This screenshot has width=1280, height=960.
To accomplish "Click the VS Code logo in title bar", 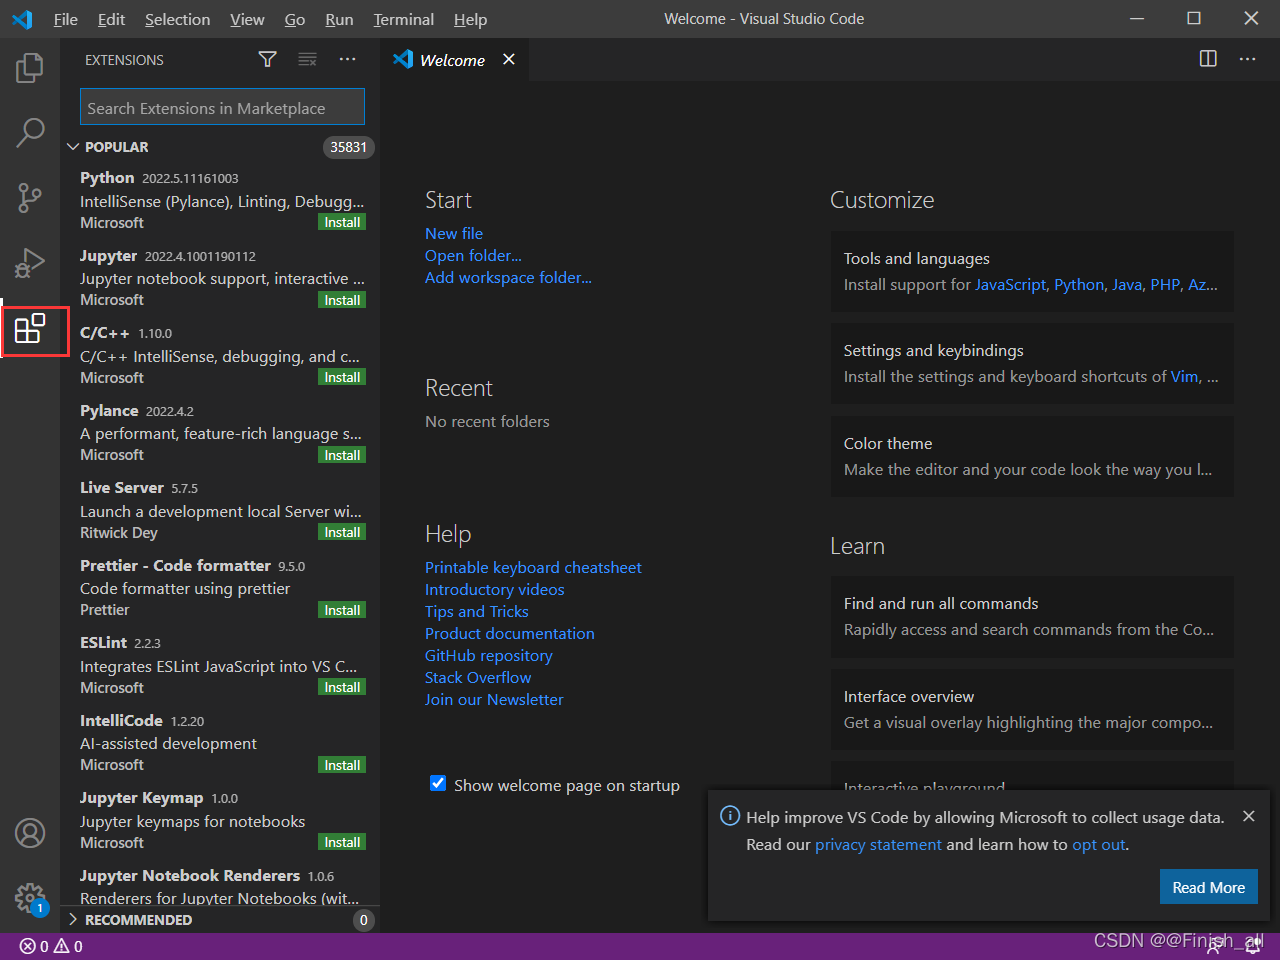I will (22, 19).
